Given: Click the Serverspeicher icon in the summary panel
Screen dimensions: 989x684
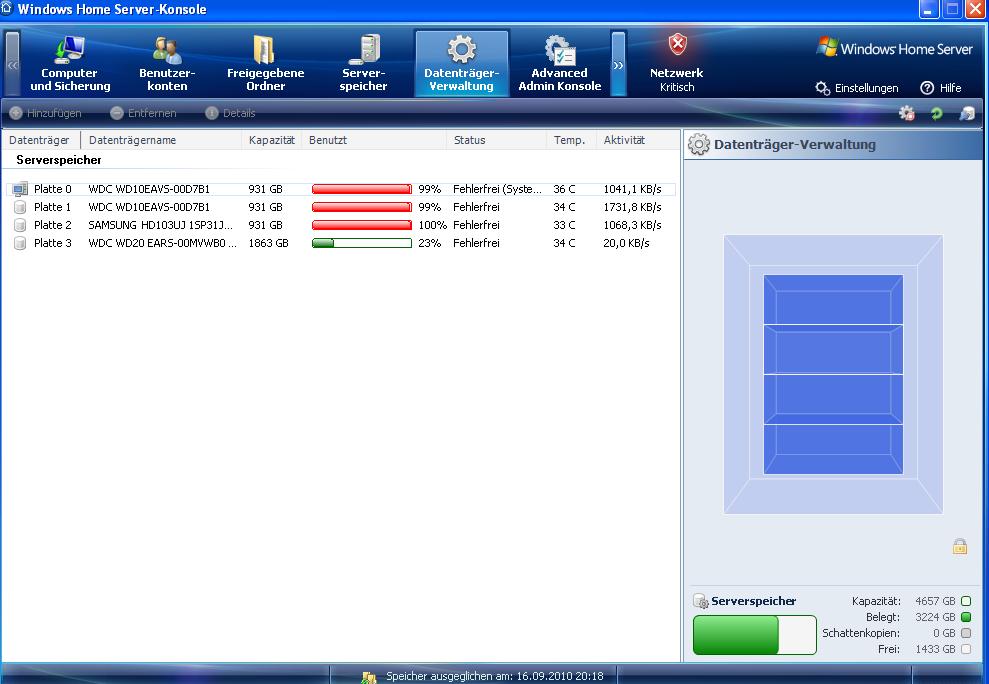Looking at the screenshot, I should pos(700,601).
